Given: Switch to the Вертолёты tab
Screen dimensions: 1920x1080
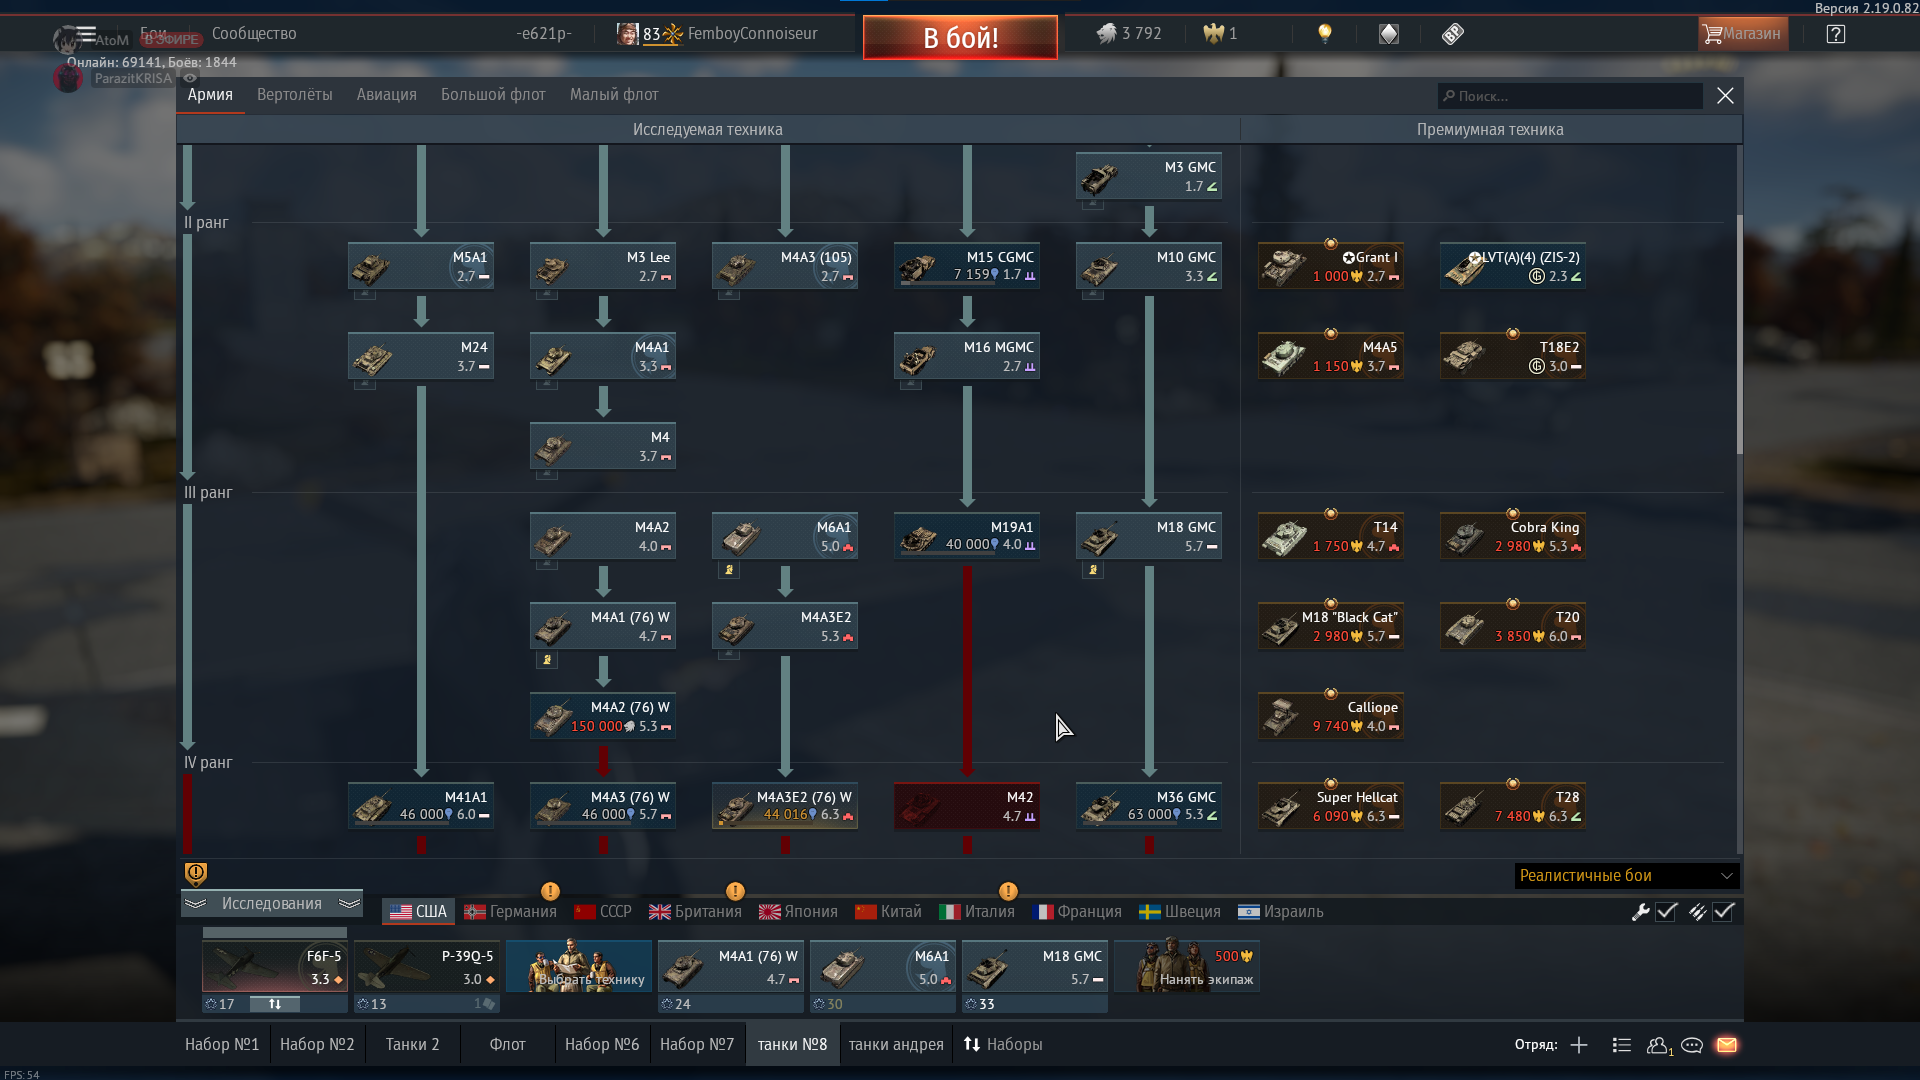Looking at the screenshot, I should tap(295, 95).
